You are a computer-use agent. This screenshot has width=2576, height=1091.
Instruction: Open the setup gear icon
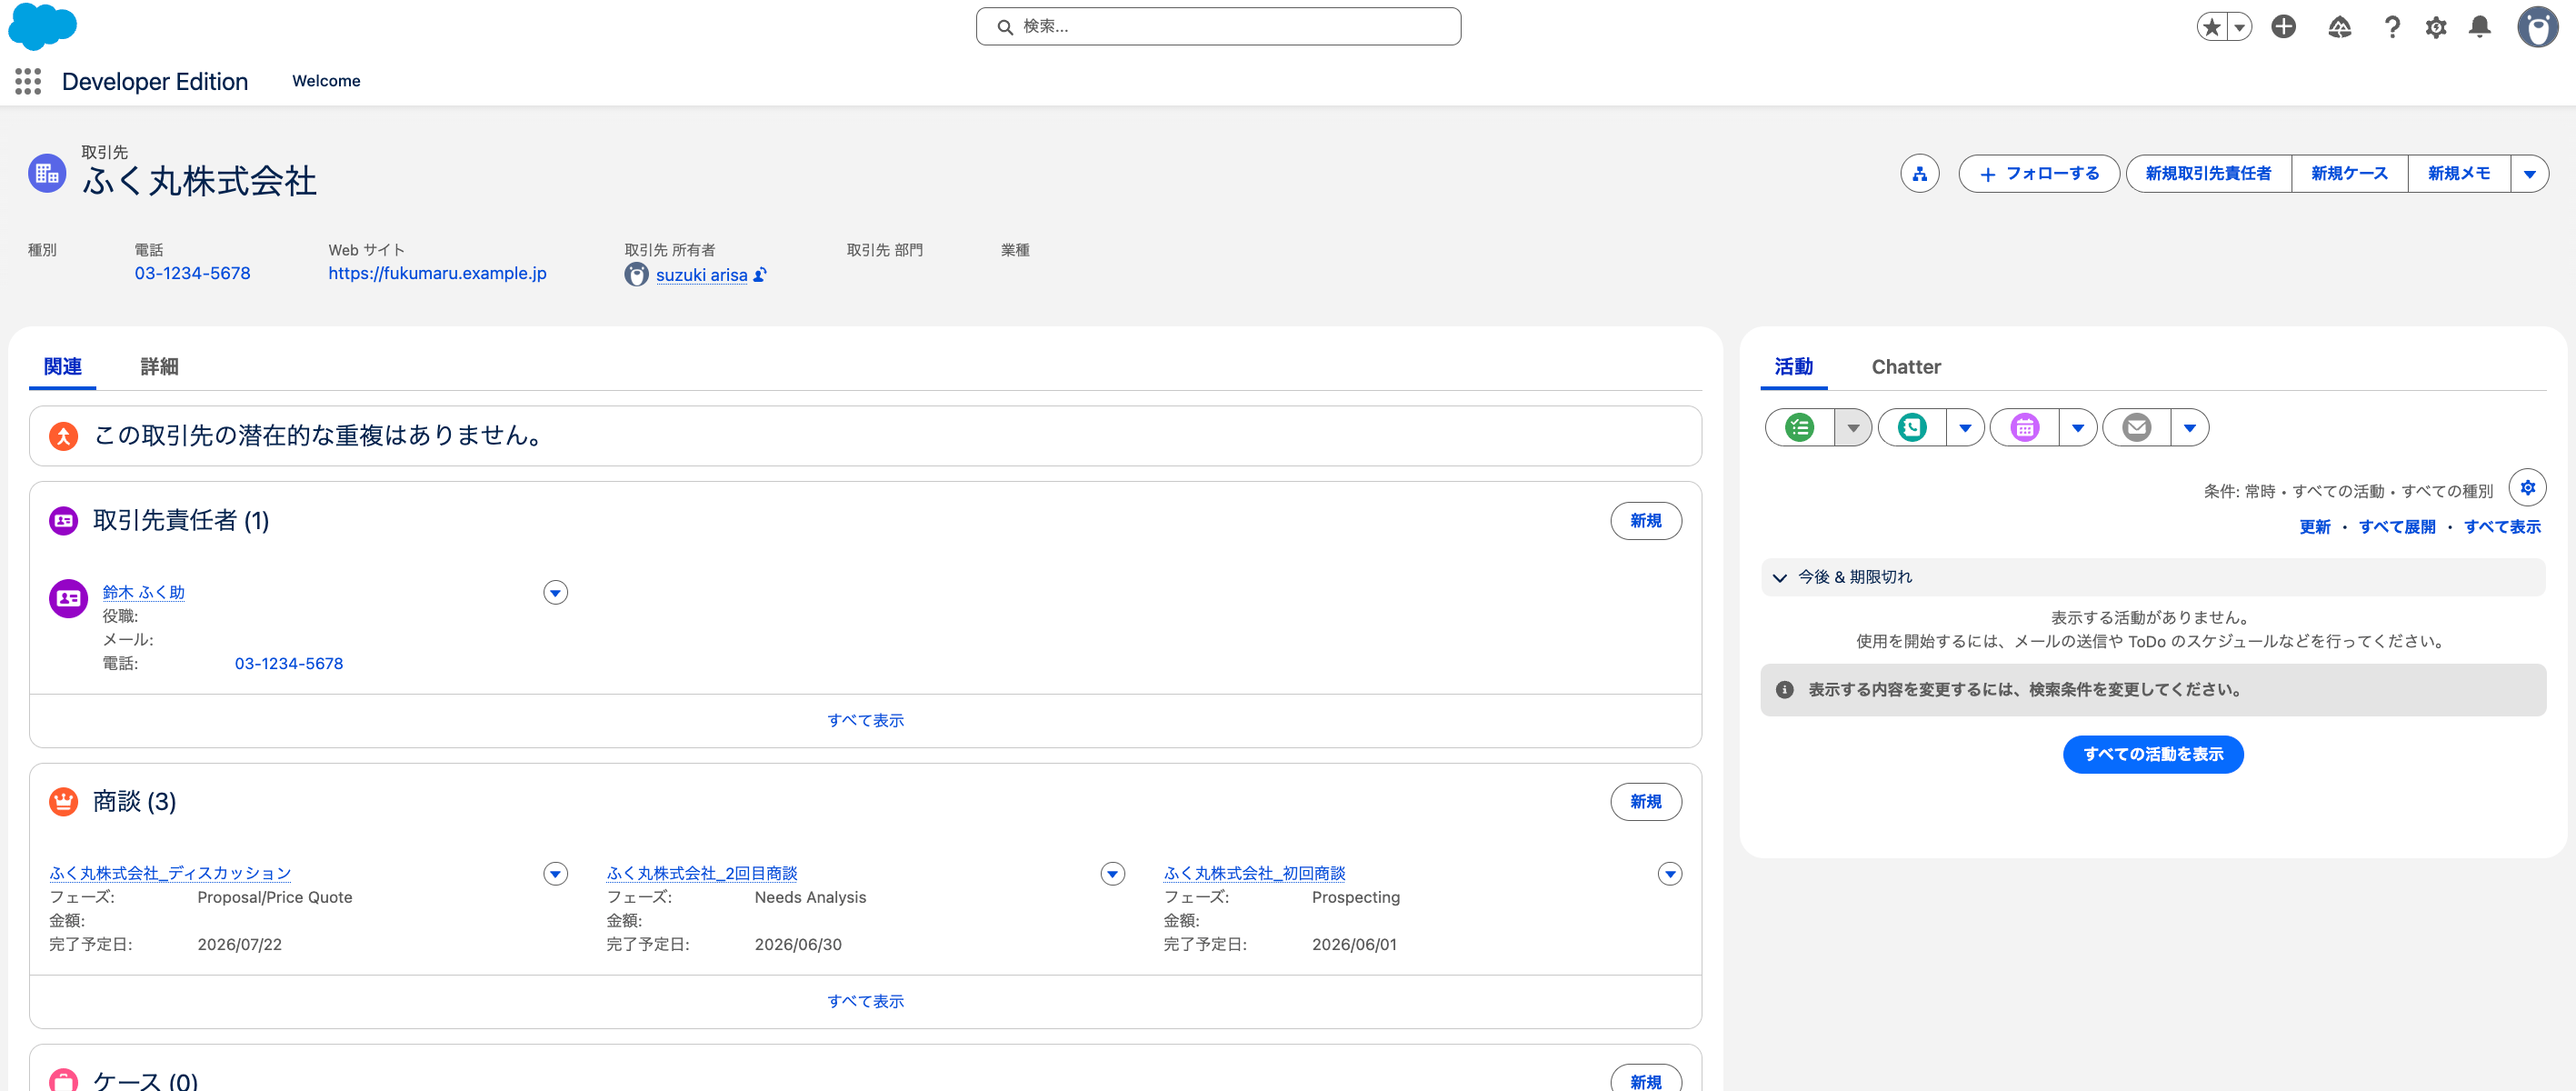pyautogui.click(x=2436, y=27)
